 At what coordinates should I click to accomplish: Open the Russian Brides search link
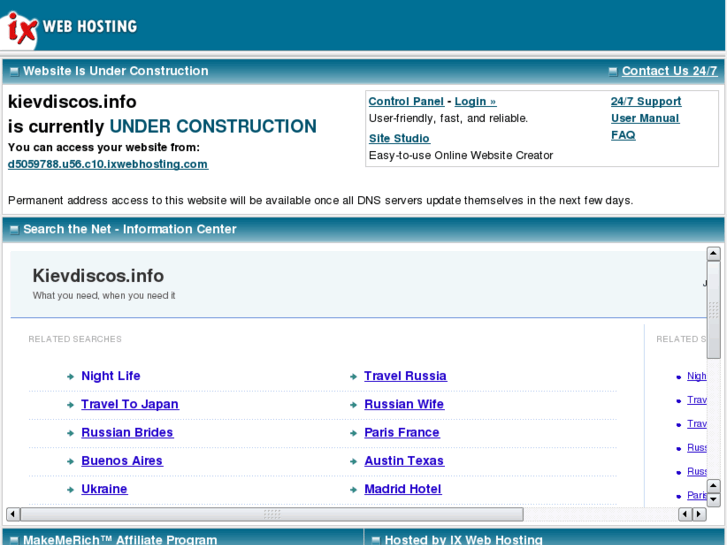tap(127, 432)
